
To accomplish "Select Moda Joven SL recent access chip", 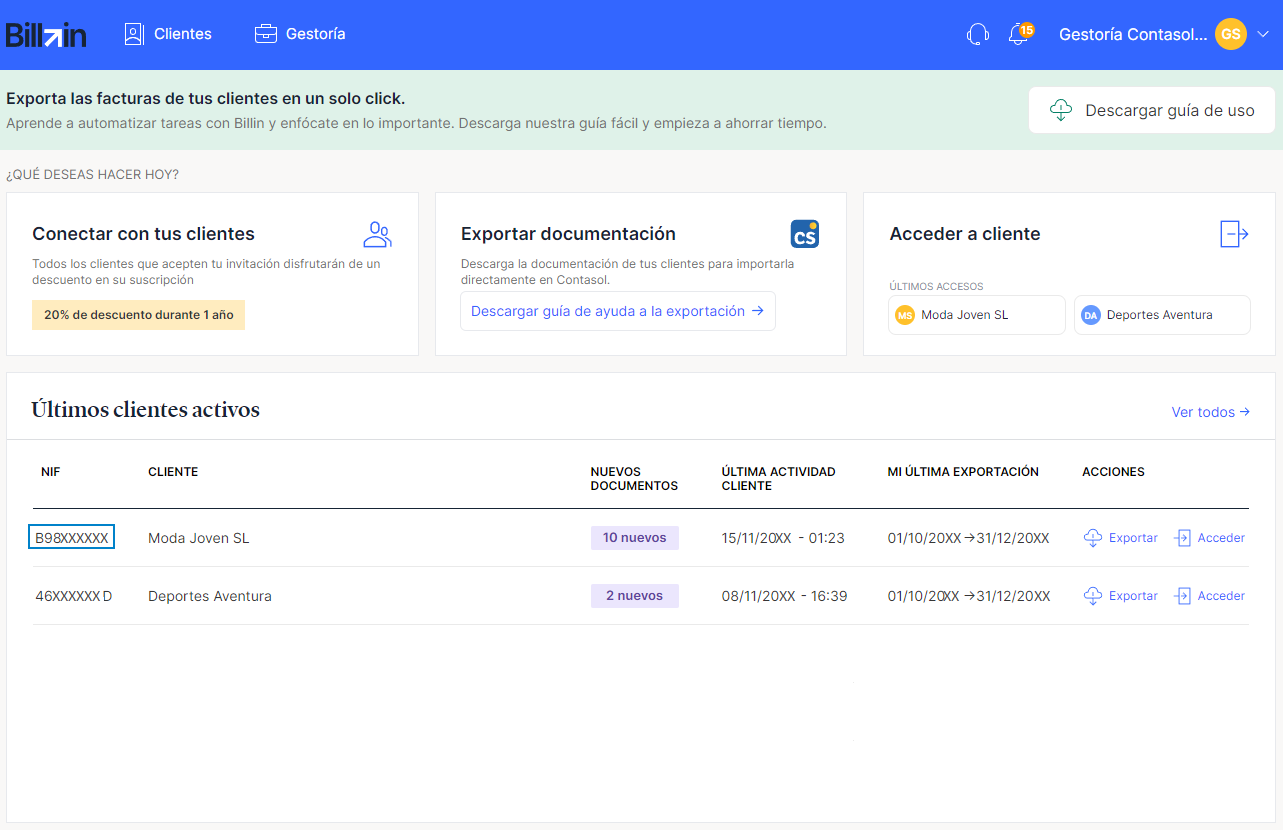I will [x=977, y=315].
